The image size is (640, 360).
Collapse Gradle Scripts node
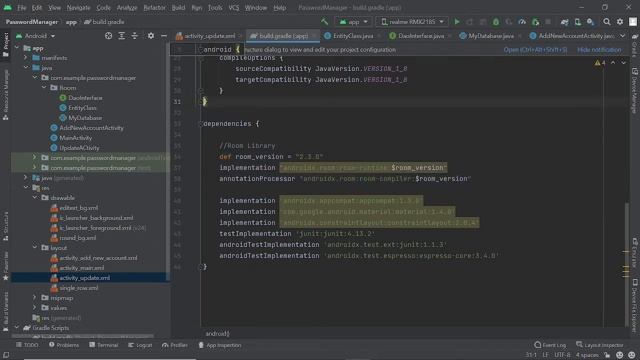(x=17, y=328)
